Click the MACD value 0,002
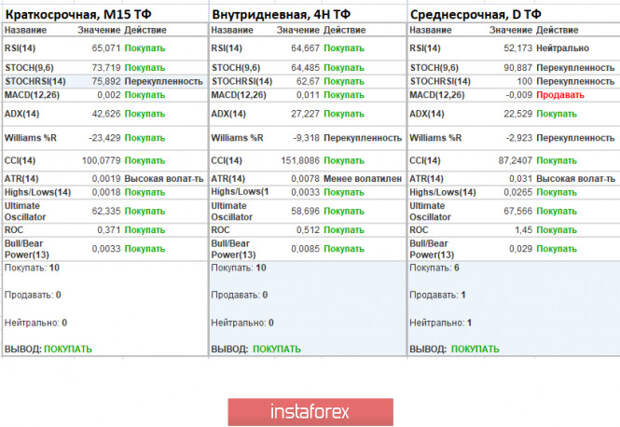Viewport: 620px width, 427px height. click(109, 95)
